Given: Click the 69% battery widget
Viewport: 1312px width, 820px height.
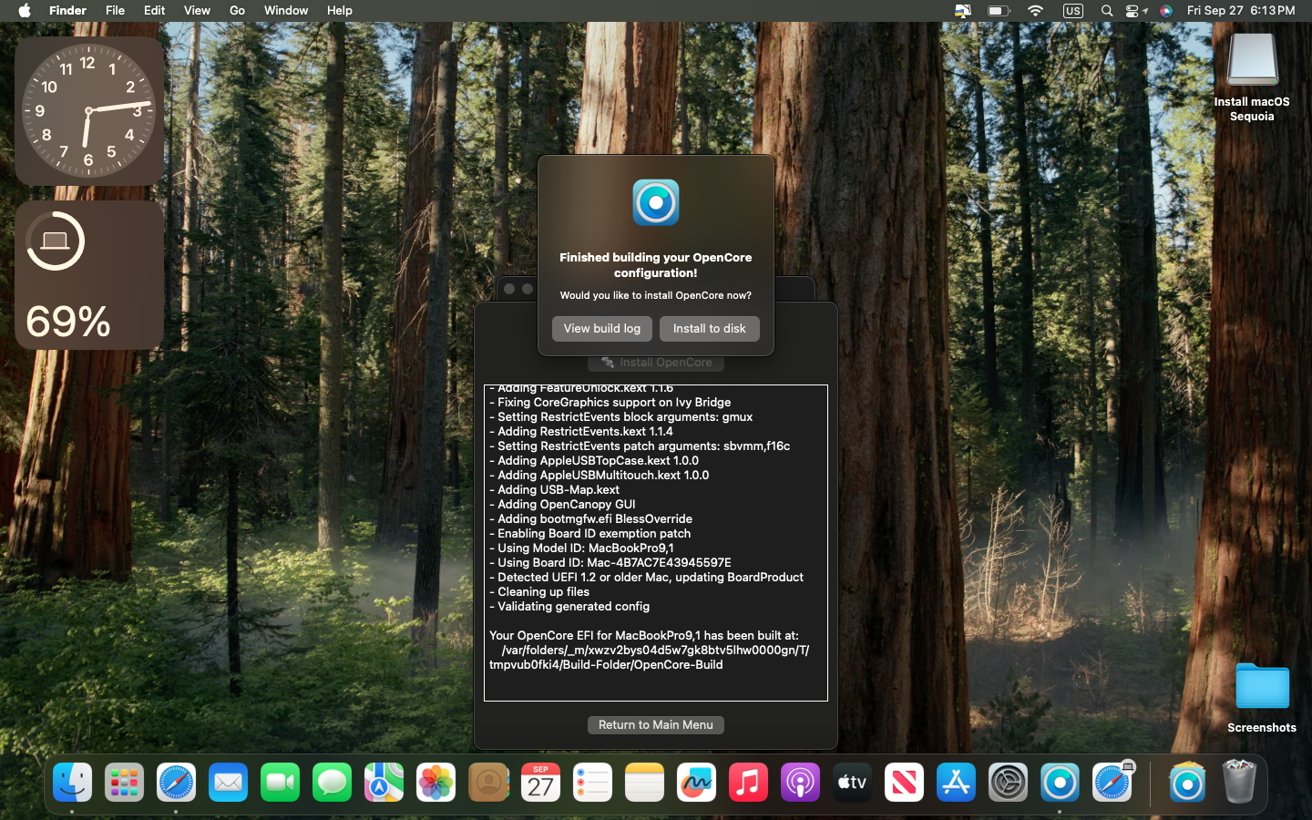Looking at the screenshot, I should (x=89, y=275).
